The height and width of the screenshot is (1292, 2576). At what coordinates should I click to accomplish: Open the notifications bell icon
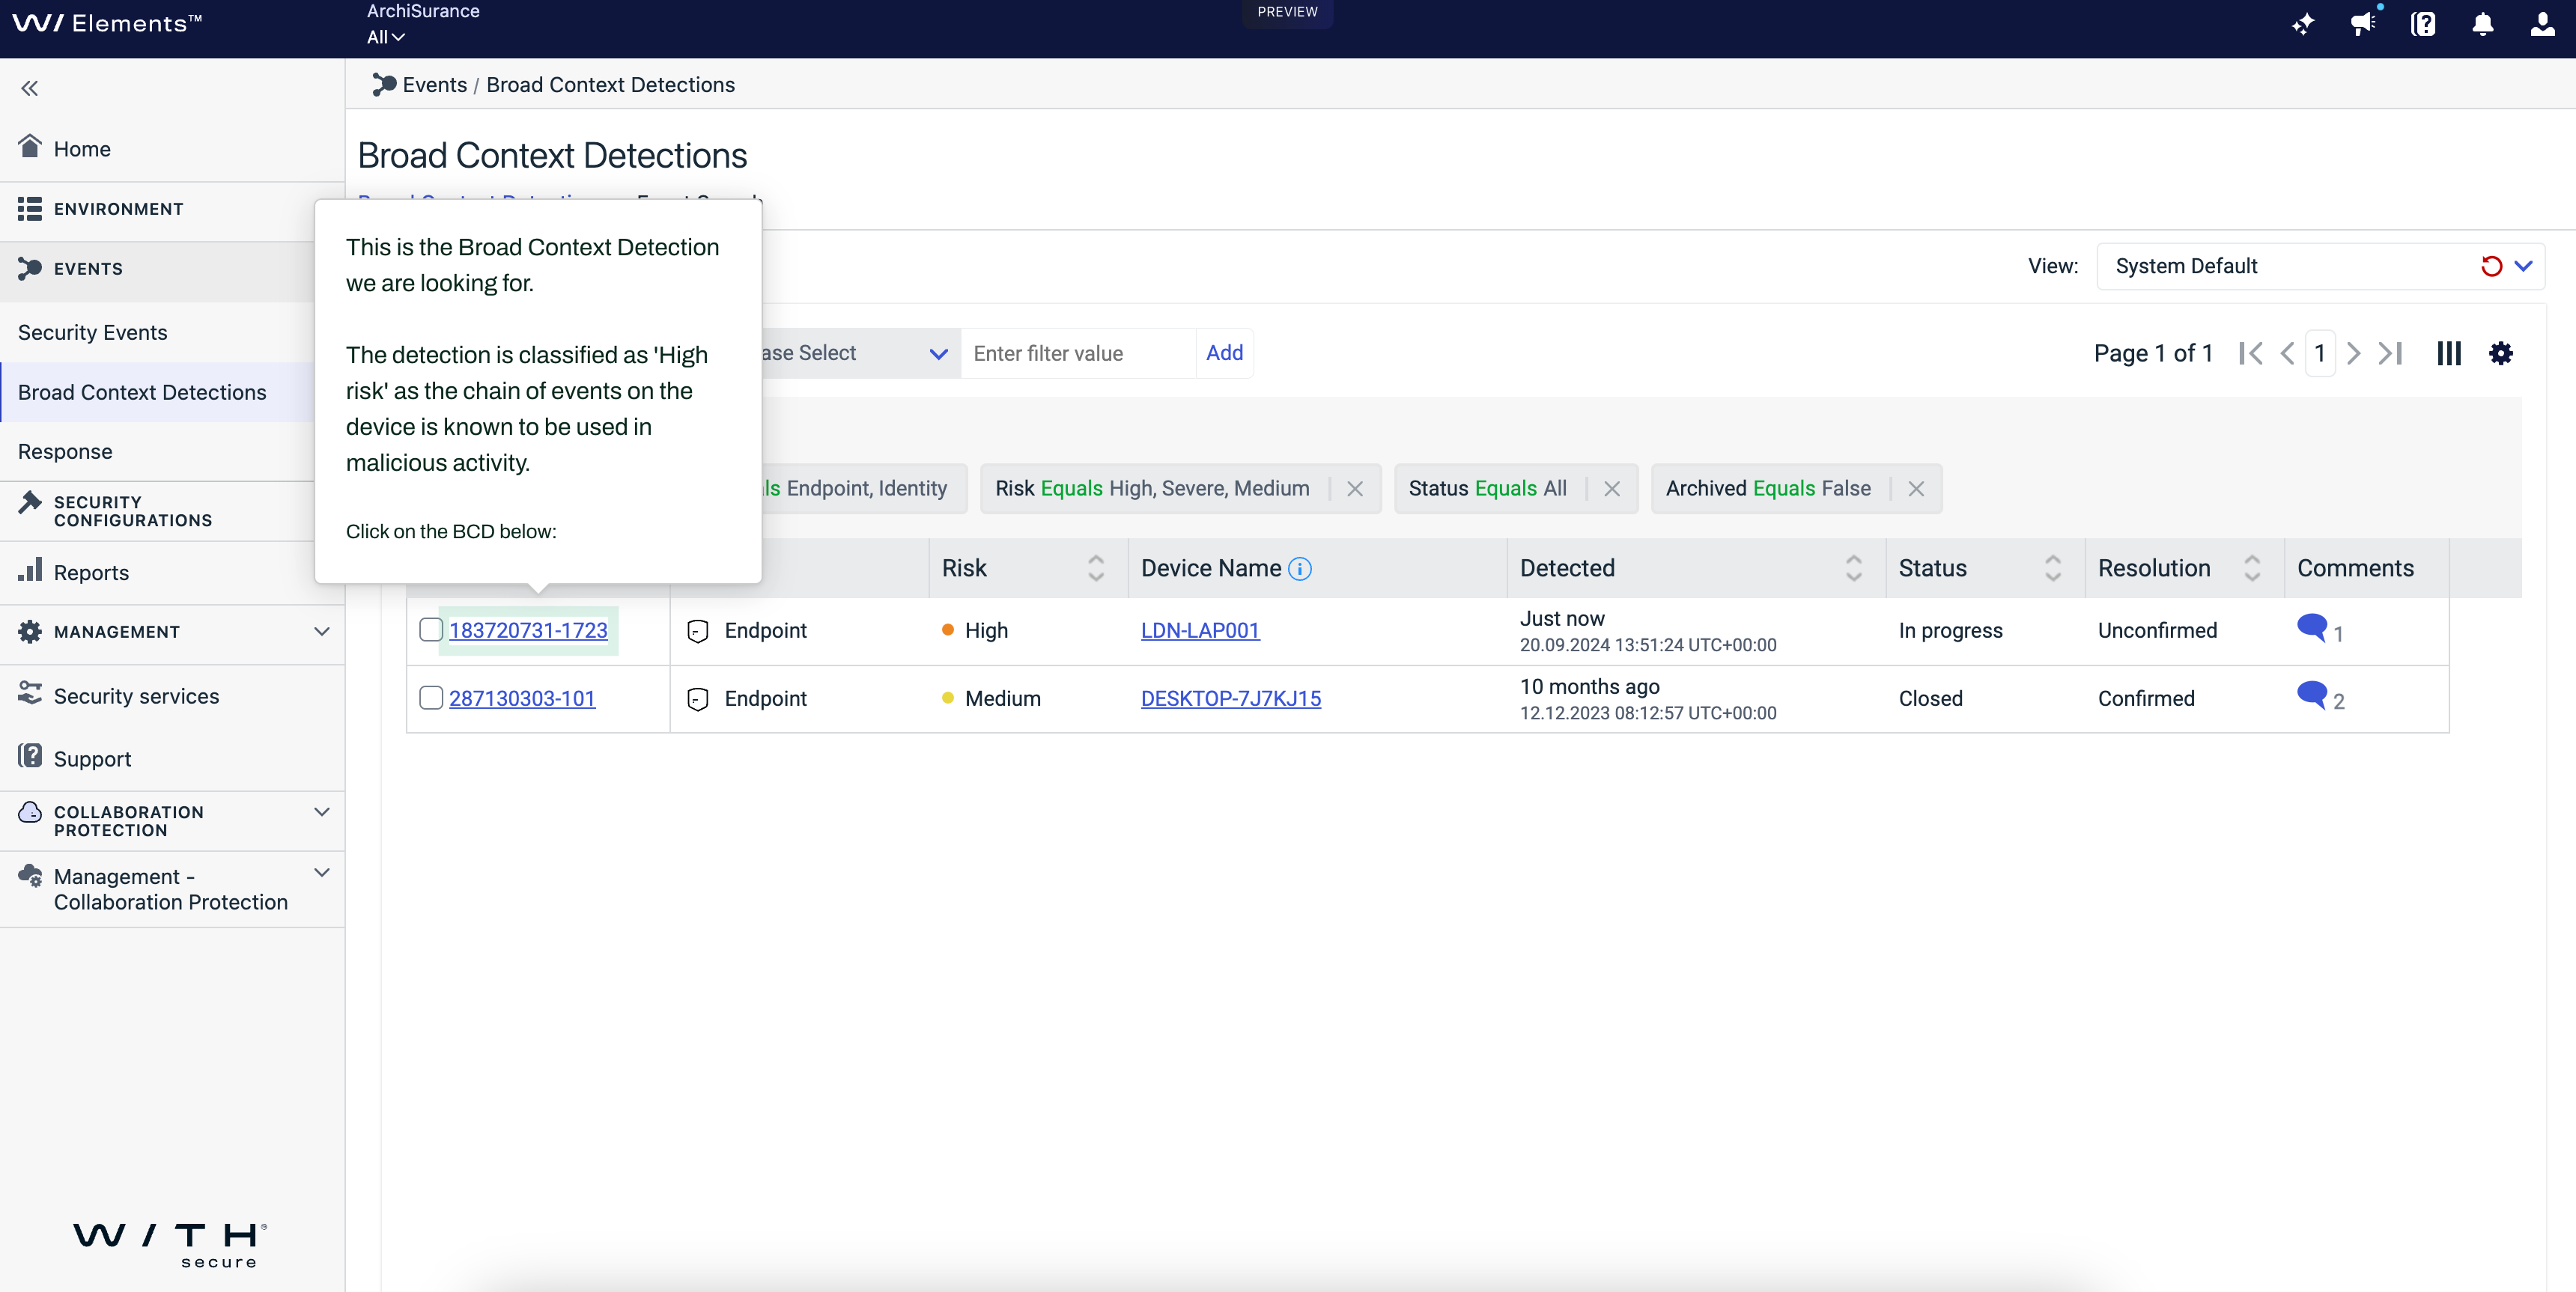[2482, 24]
